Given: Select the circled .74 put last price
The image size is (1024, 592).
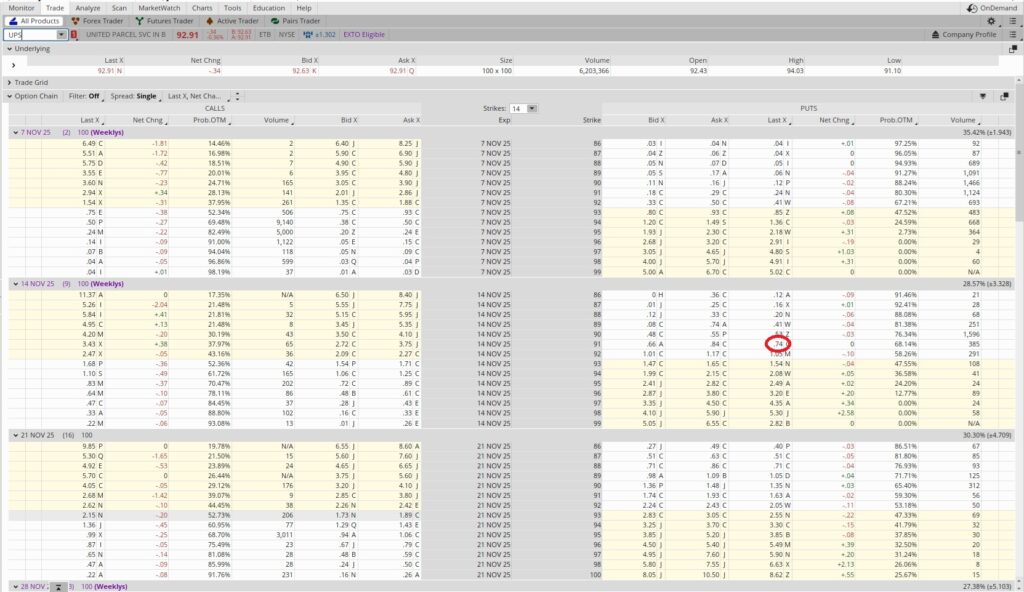Looking at the screenshot, I should pos(778,344).
